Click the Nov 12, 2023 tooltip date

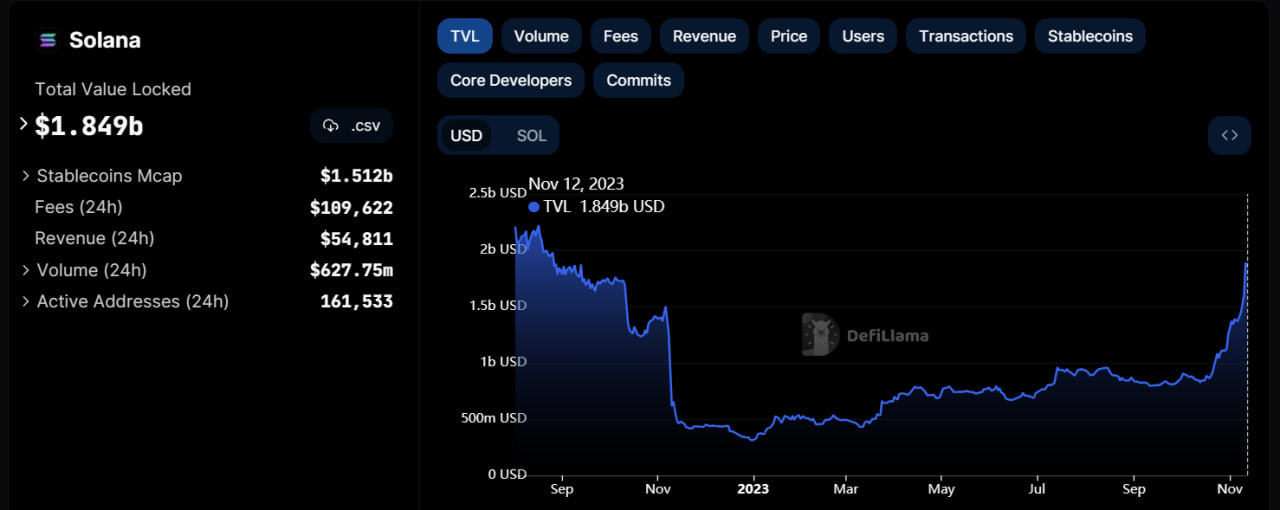[576, 184]
